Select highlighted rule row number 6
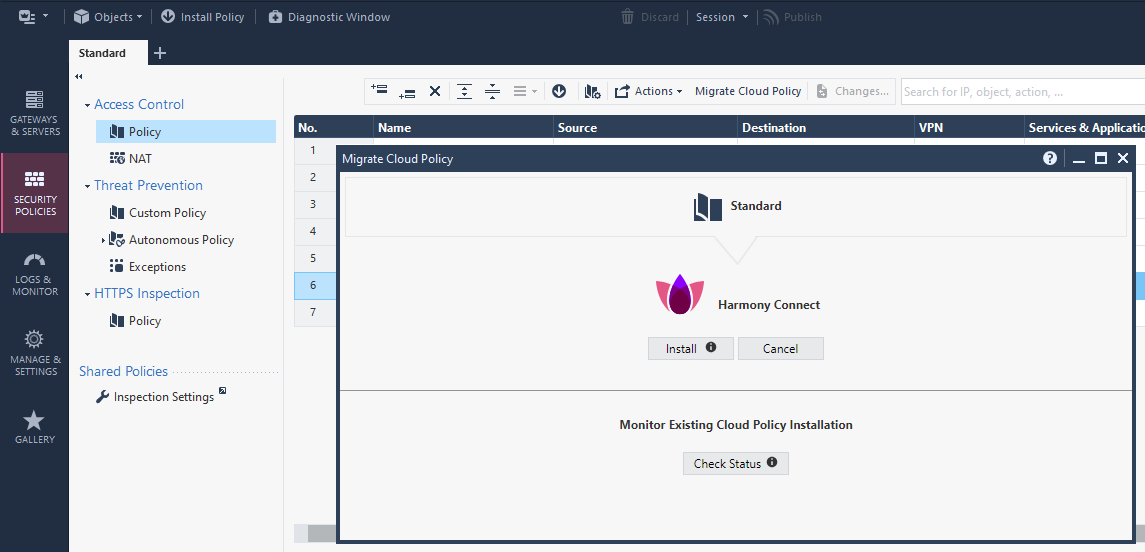This screenshot has width=1145, height=552. point(314,285)
